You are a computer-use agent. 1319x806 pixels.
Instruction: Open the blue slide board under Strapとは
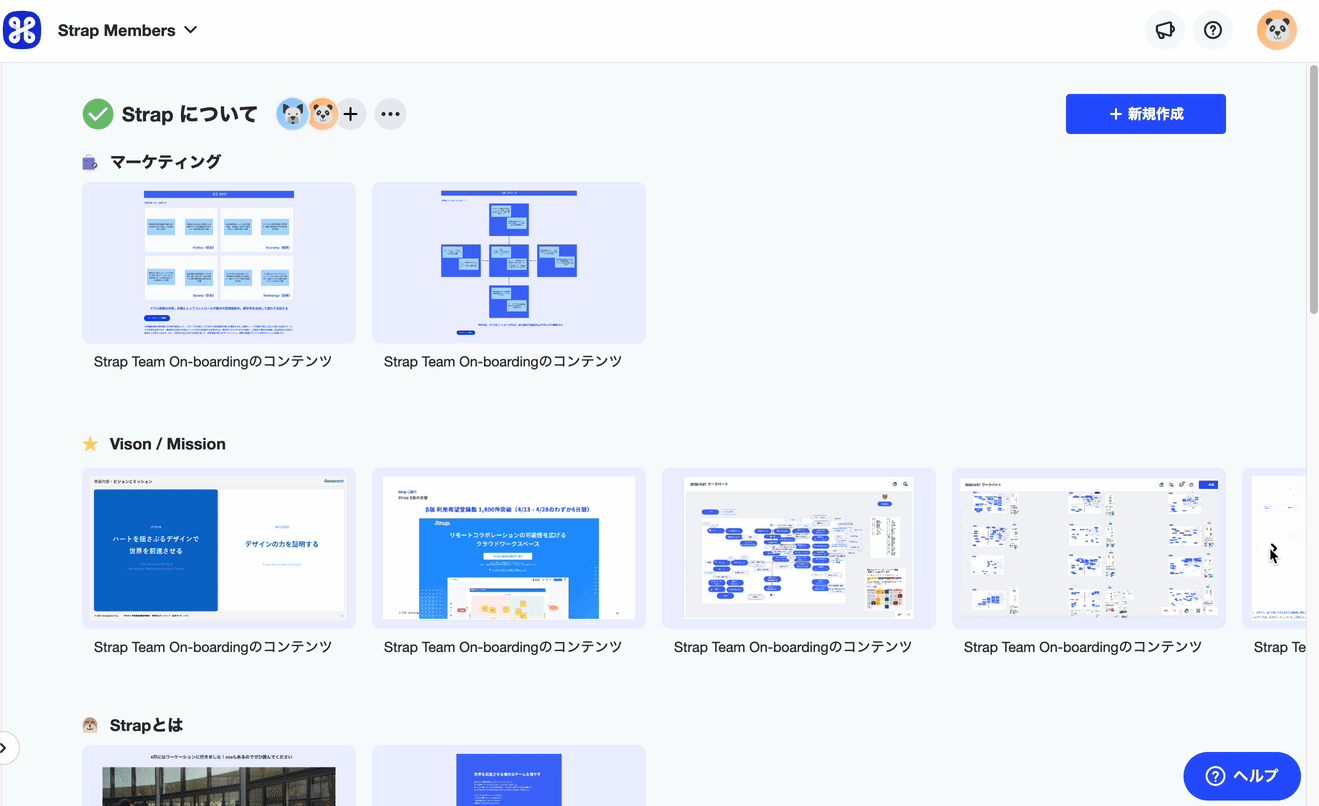[x=509, y=775]
